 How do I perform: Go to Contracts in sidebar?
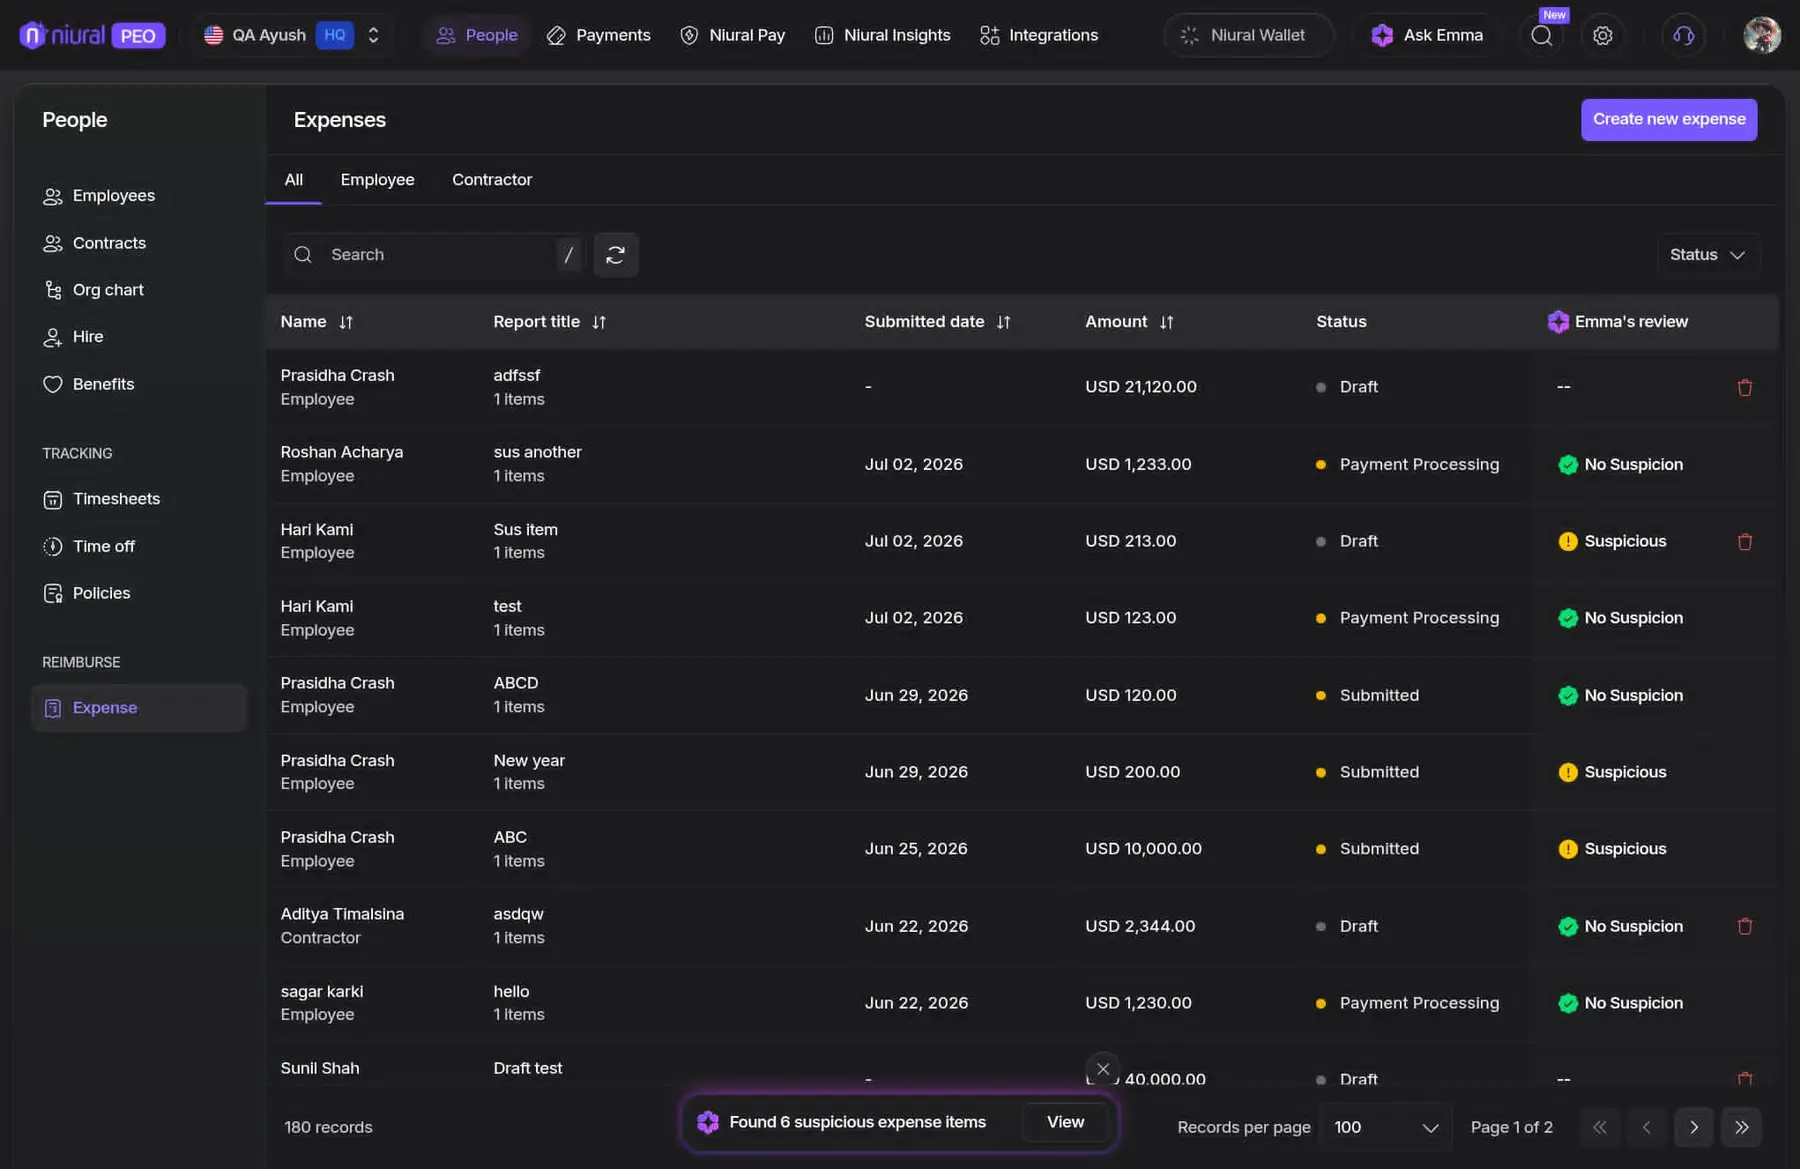(138, 243)
